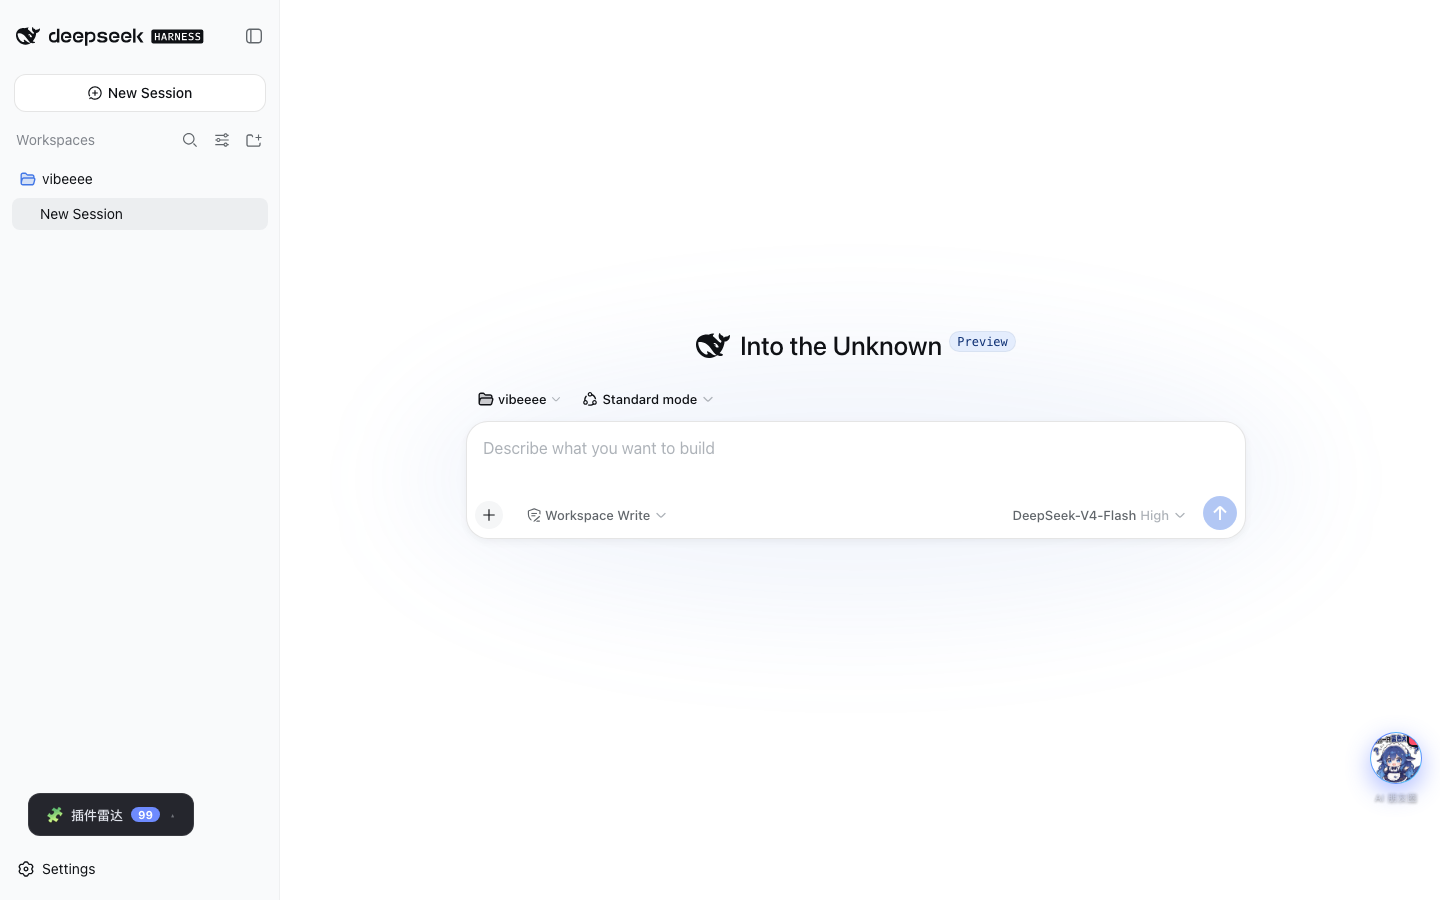Screen dimensions: 1440x900
Task: Click the anime avatar AI assistant widget
Action: coord(1396,758)
